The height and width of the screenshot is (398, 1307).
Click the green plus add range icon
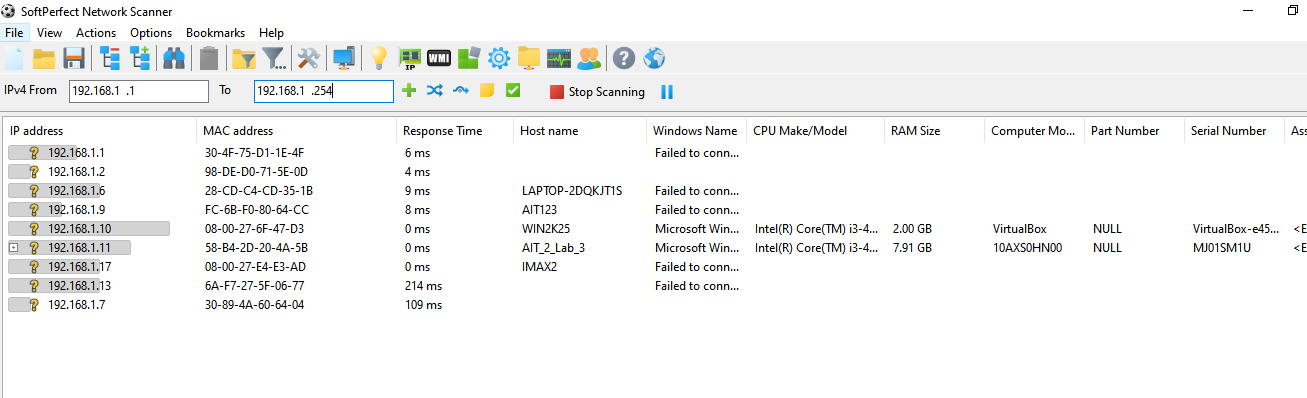click(408, 91)
